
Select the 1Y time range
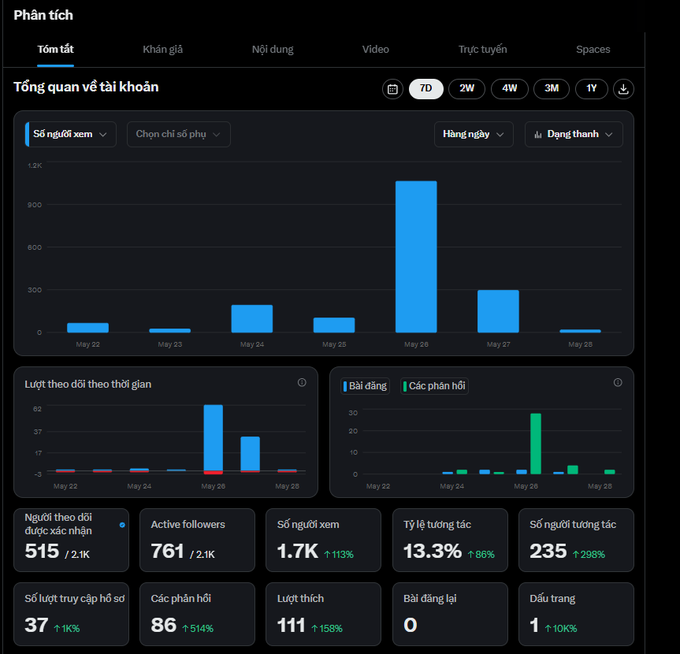592,89
